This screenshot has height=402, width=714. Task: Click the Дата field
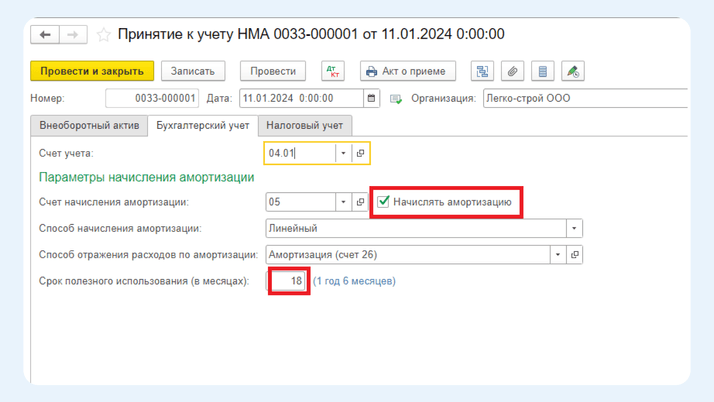click(301, 98)
